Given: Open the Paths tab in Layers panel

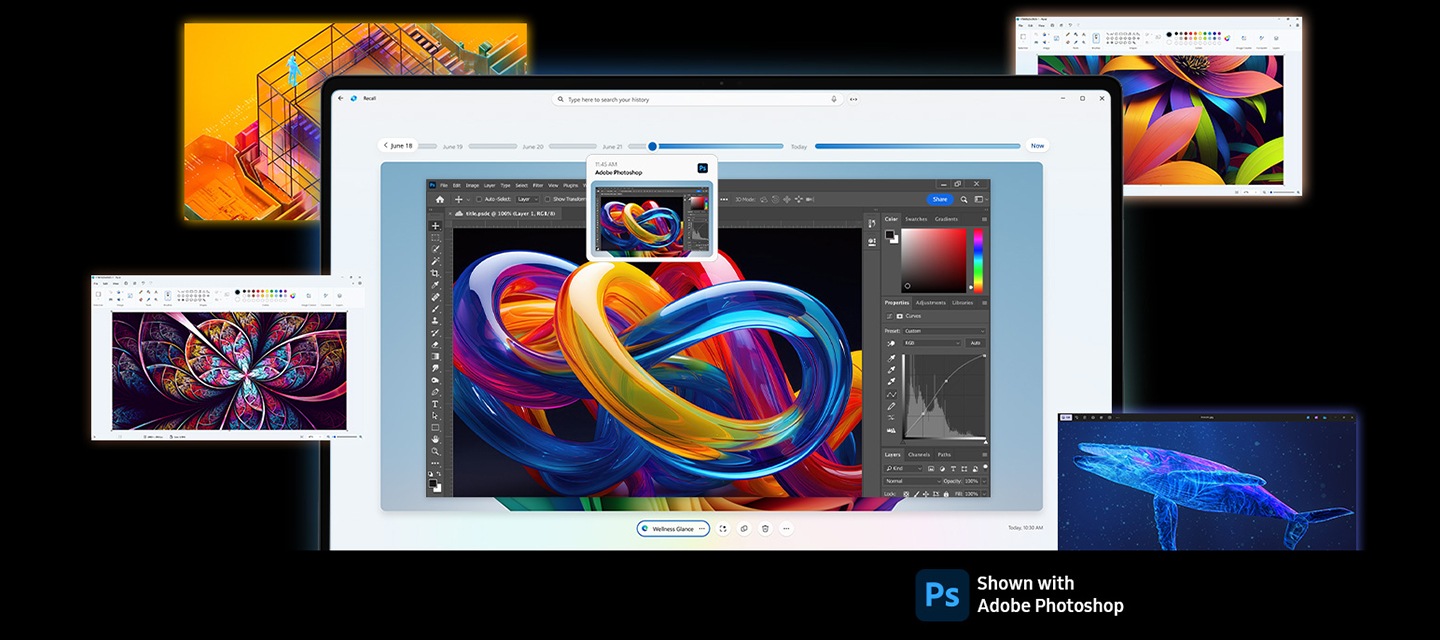Looking at the screenshot, I should coord(944,454).
